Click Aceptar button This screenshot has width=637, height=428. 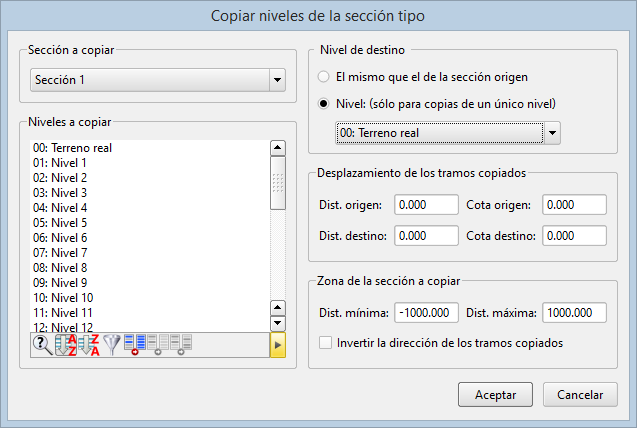(x=495, y=394)
